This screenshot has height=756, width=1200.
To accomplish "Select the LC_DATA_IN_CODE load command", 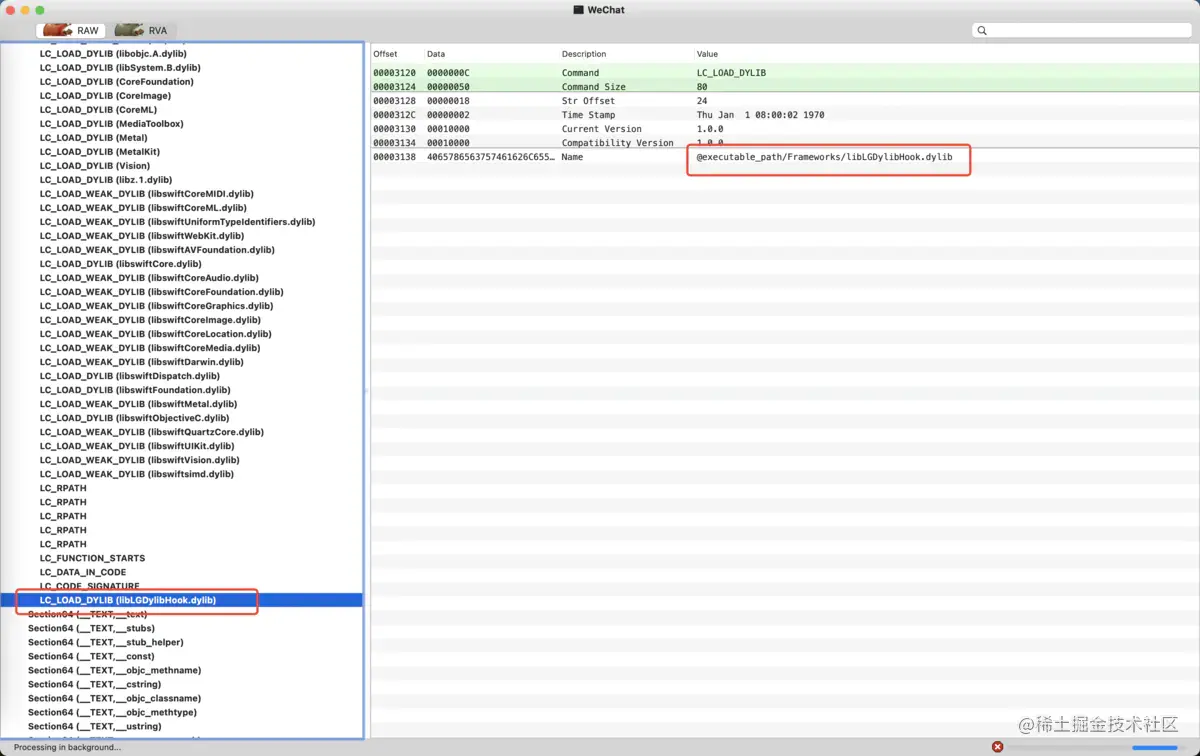I will [x=83, y=572].
